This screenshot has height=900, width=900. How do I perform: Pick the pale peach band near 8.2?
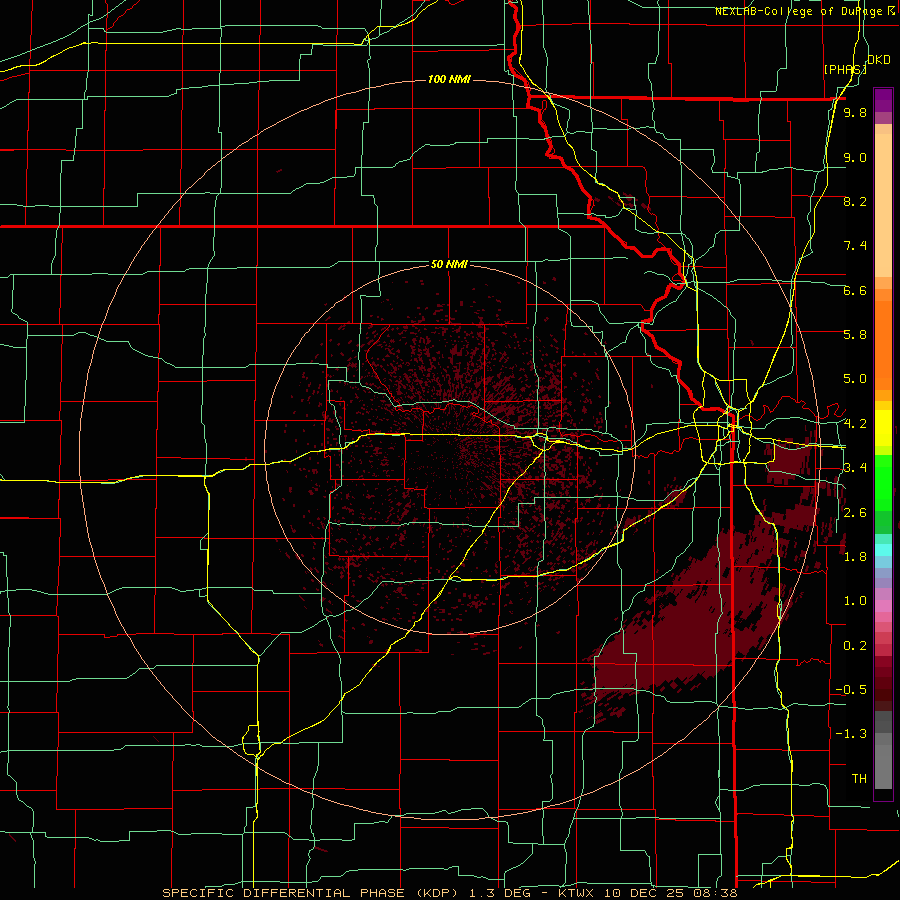pos(883,204)
